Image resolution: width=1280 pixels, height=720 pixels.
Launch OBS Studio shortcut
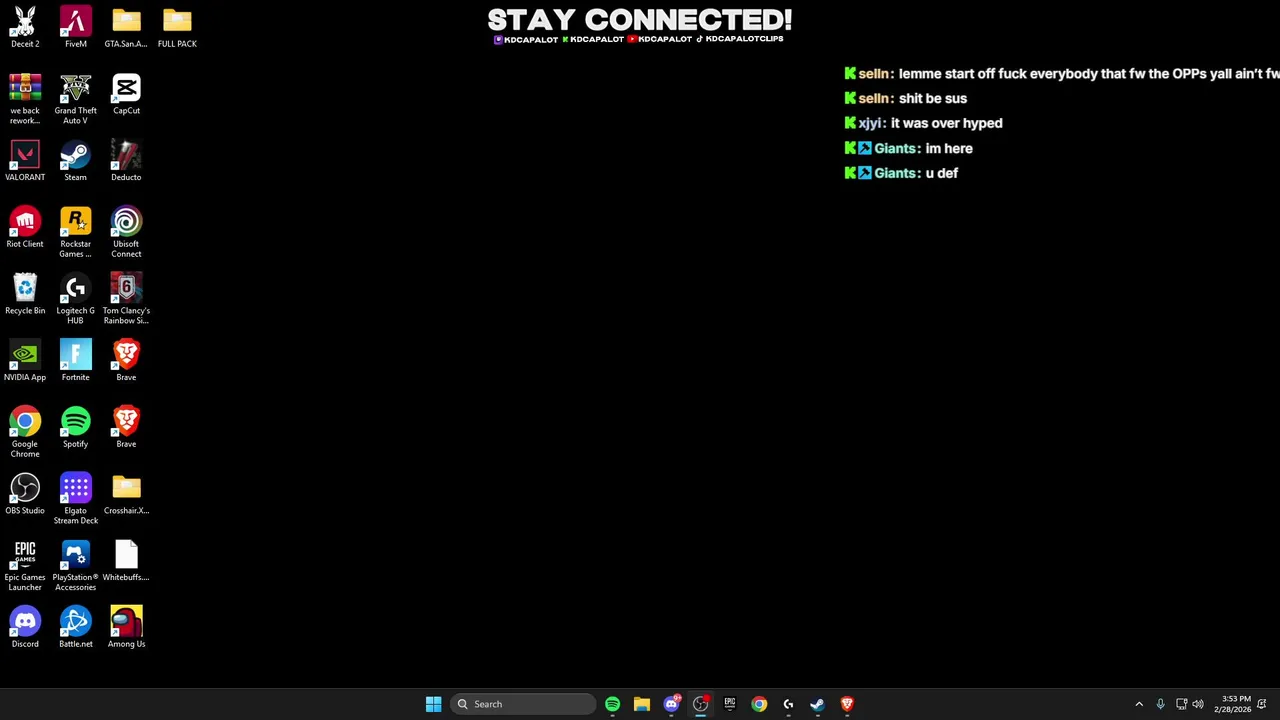coord(25,494)
